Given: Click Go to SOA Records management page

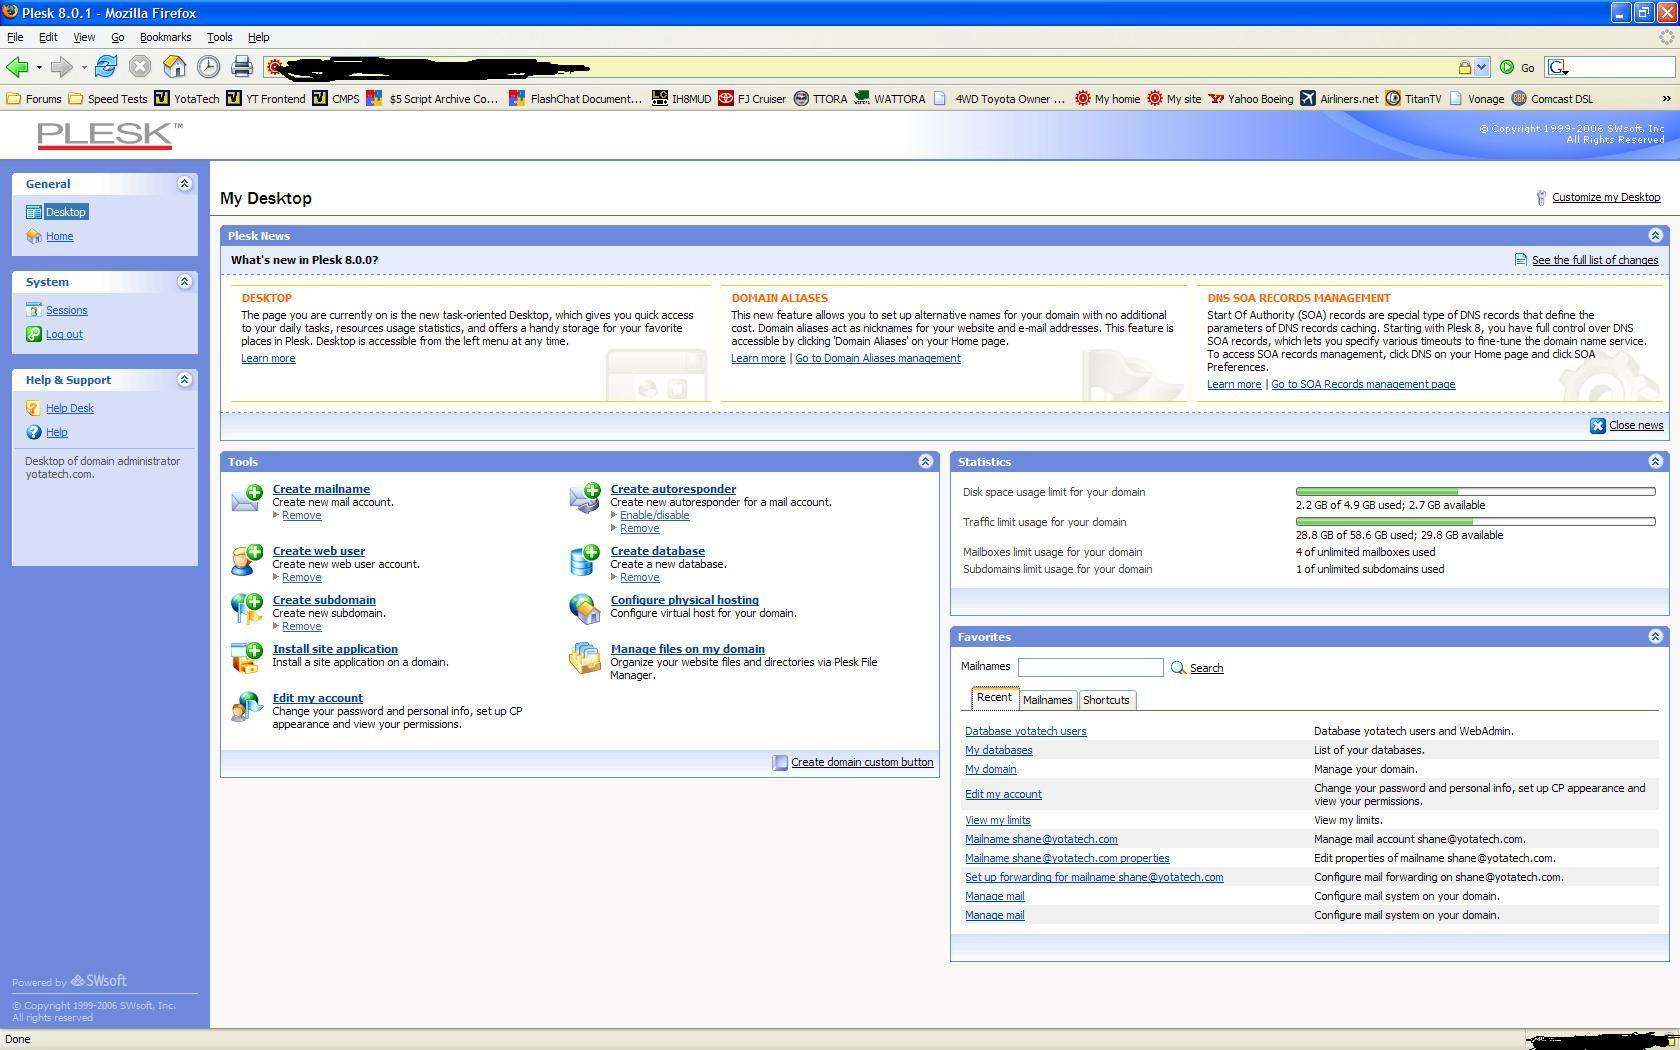Looking at the screenshot, I should coord(1363,384).
